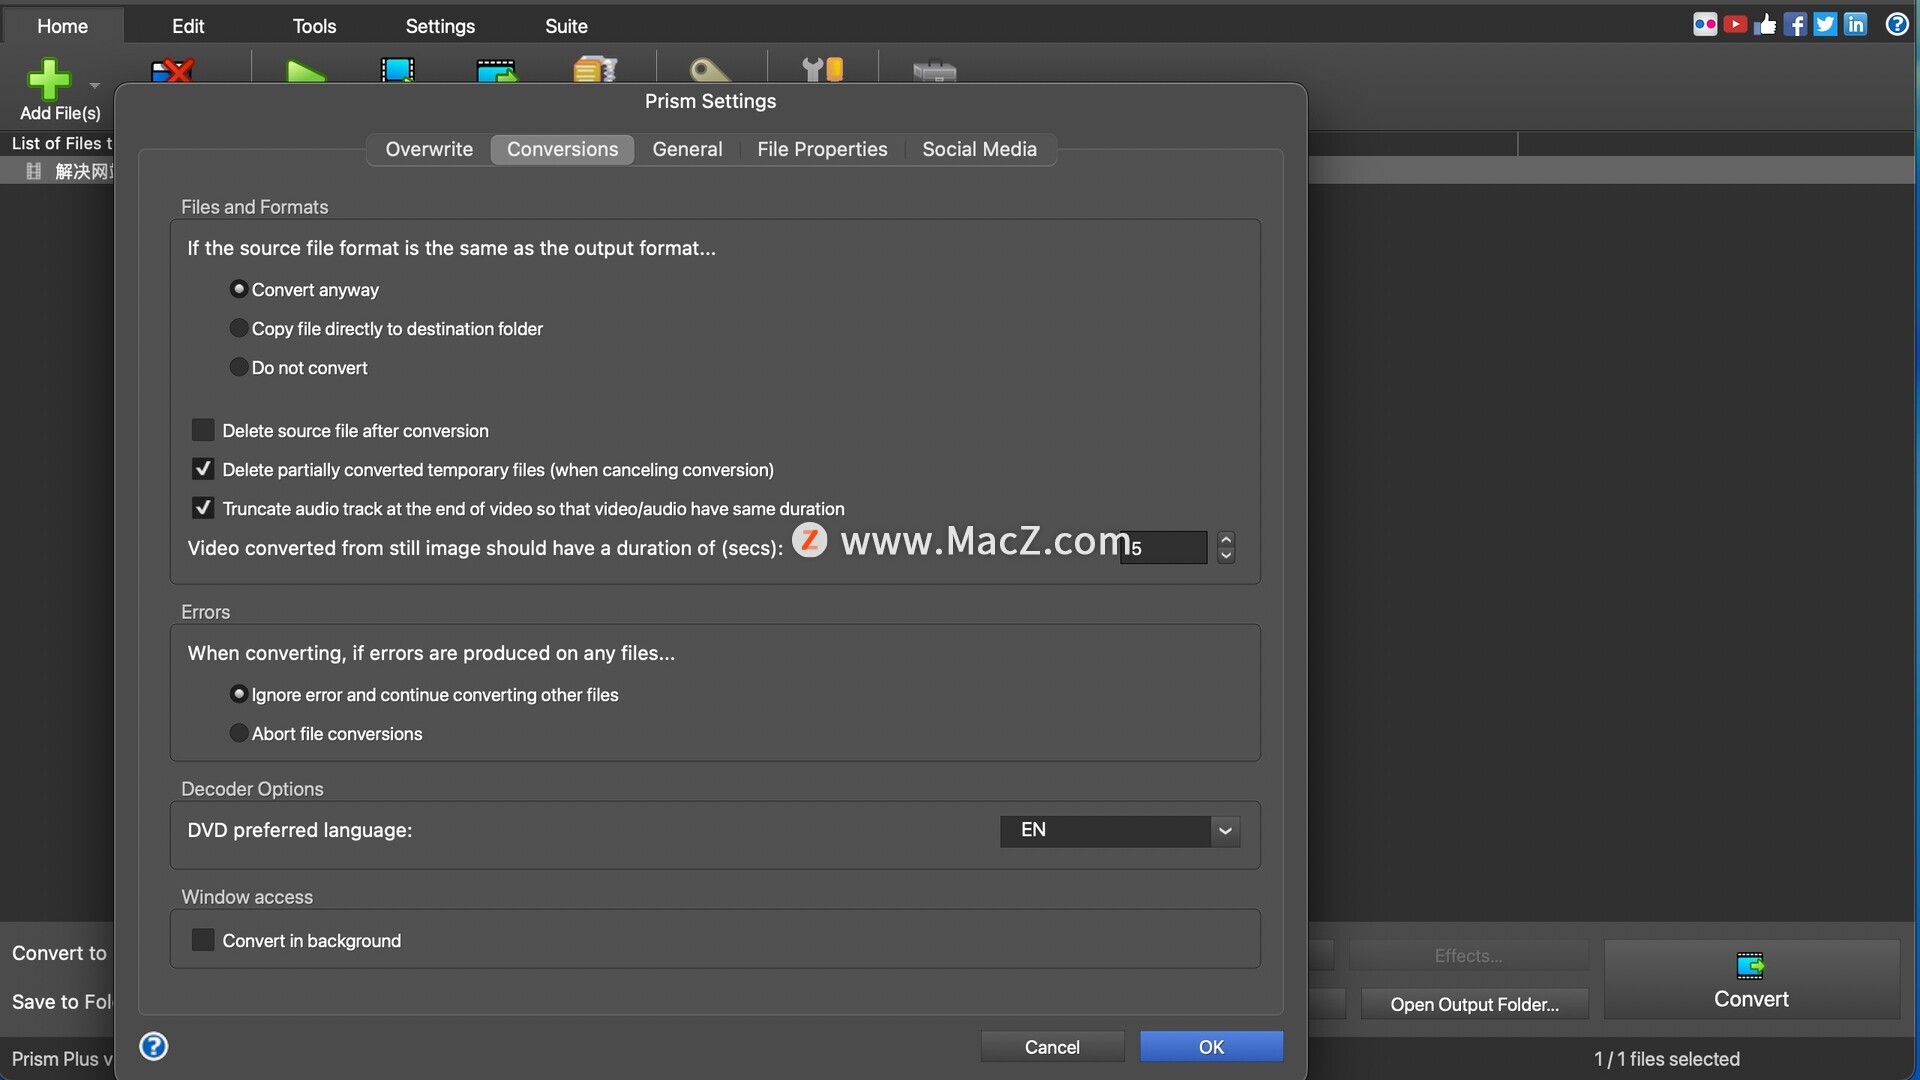Select the Convert anyway radio button
Viewport: 1920px width, 1080px height.
pyautogui.click(x=239, y=289)
